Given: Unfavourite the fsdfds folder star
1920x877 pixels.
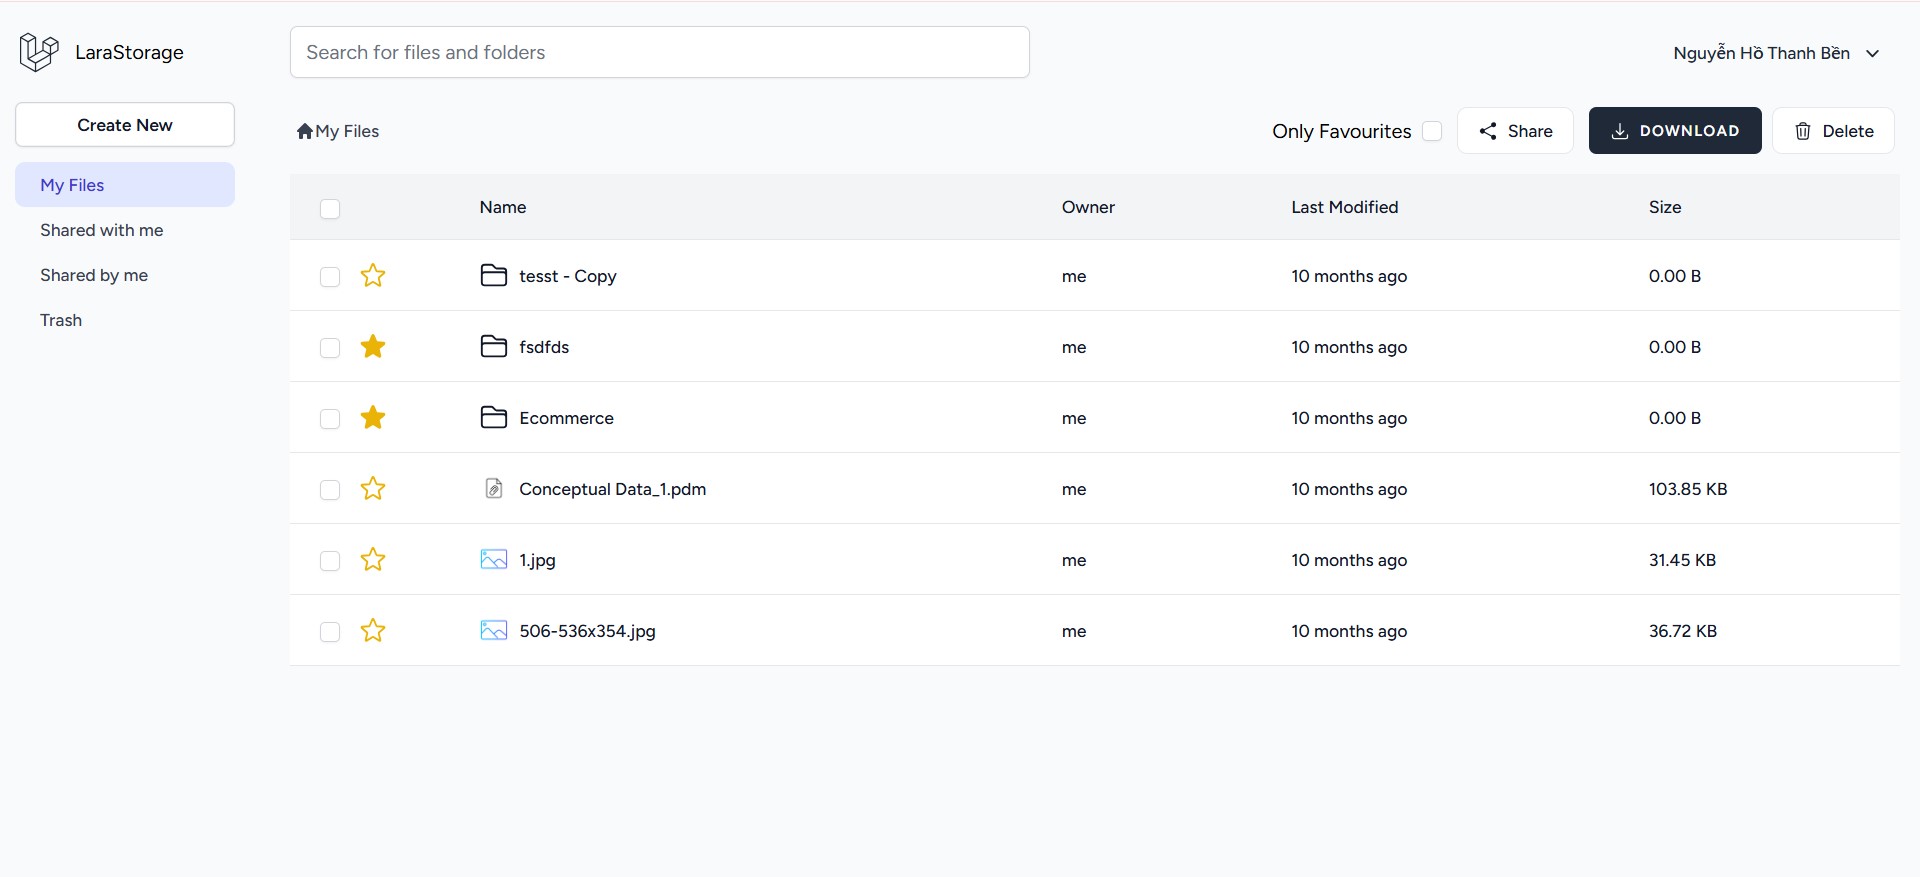Looking at the screenshot, I should tap(373, 347).
